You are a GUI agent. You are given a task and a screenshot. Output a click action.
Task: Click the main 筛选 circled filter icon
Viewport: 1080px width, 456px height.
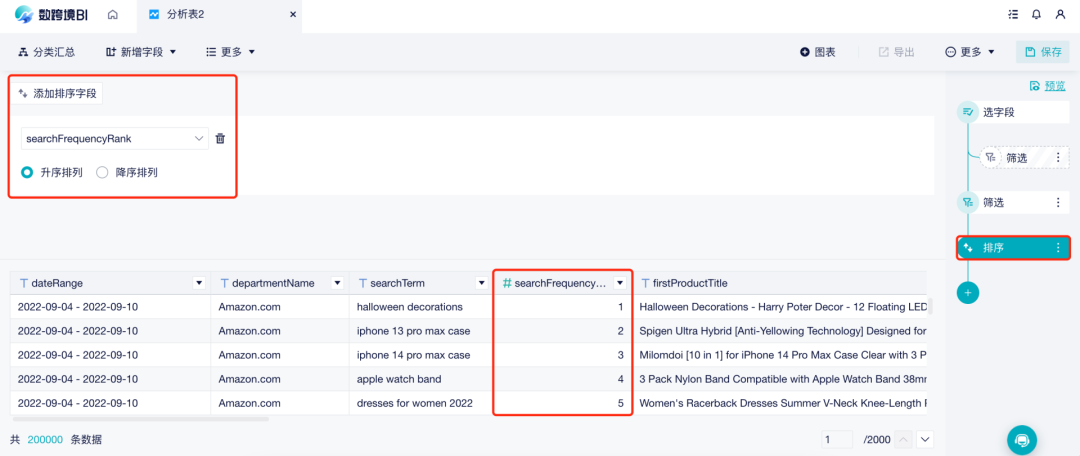pos(968,203)
